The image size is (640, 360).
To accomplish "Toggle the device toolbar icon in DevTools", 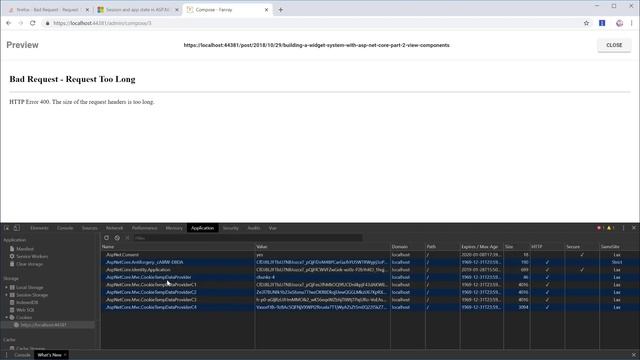I will coord(17,228).
